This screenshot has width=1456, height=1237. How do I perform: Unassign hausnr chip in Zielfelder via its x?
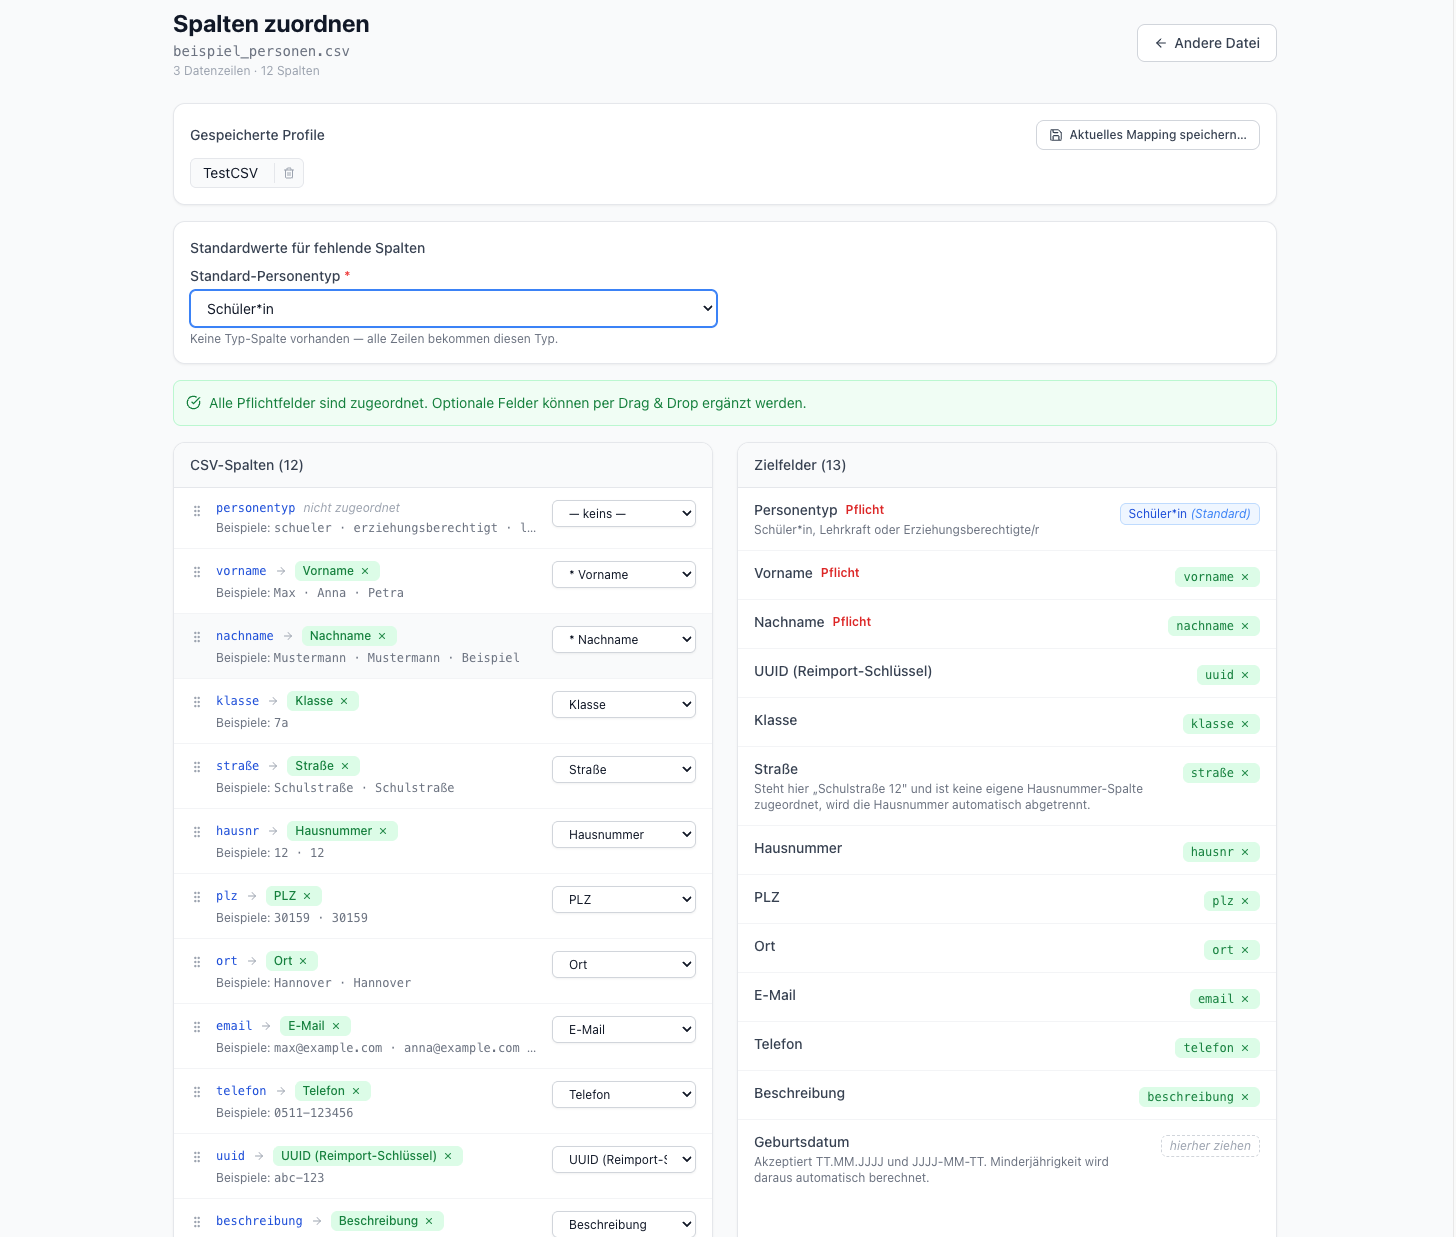1245,852
